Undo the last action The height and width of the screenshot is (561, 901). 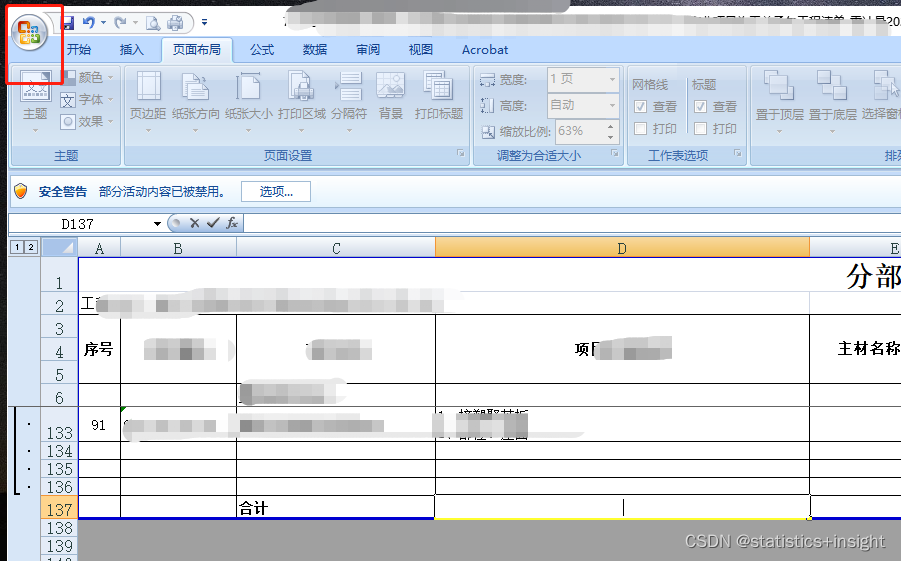click(x=89, y=23)
